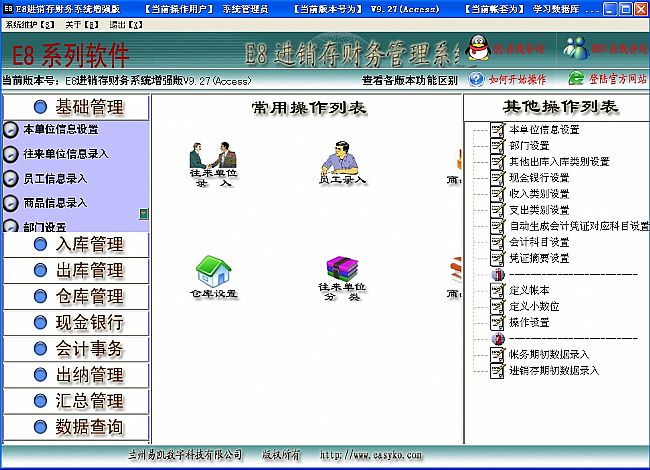Click 查看各版本功能区别 link

410,80
